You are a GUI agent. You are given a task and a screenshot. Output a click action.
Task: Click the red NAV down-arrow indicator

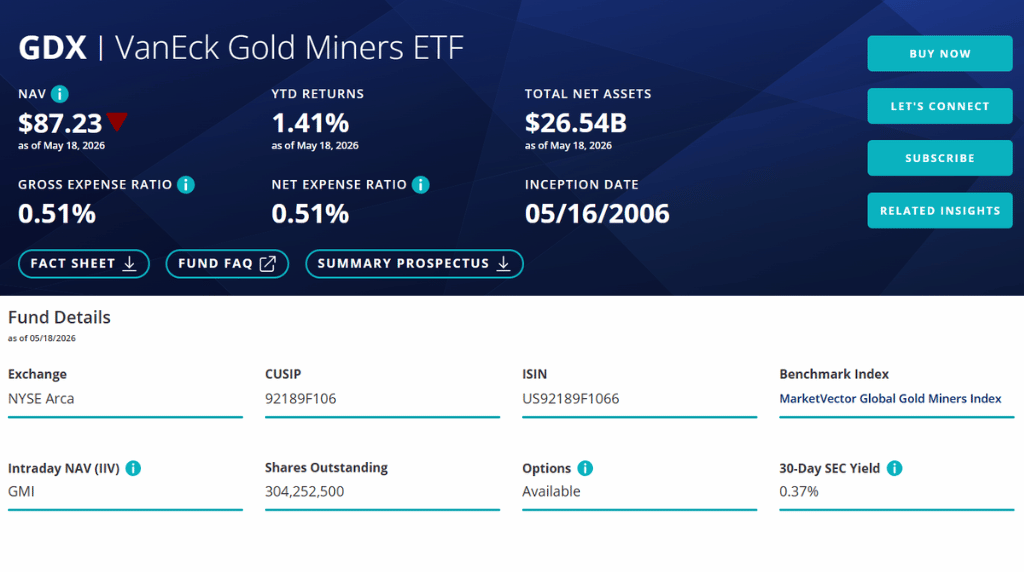tap(117, 121)
